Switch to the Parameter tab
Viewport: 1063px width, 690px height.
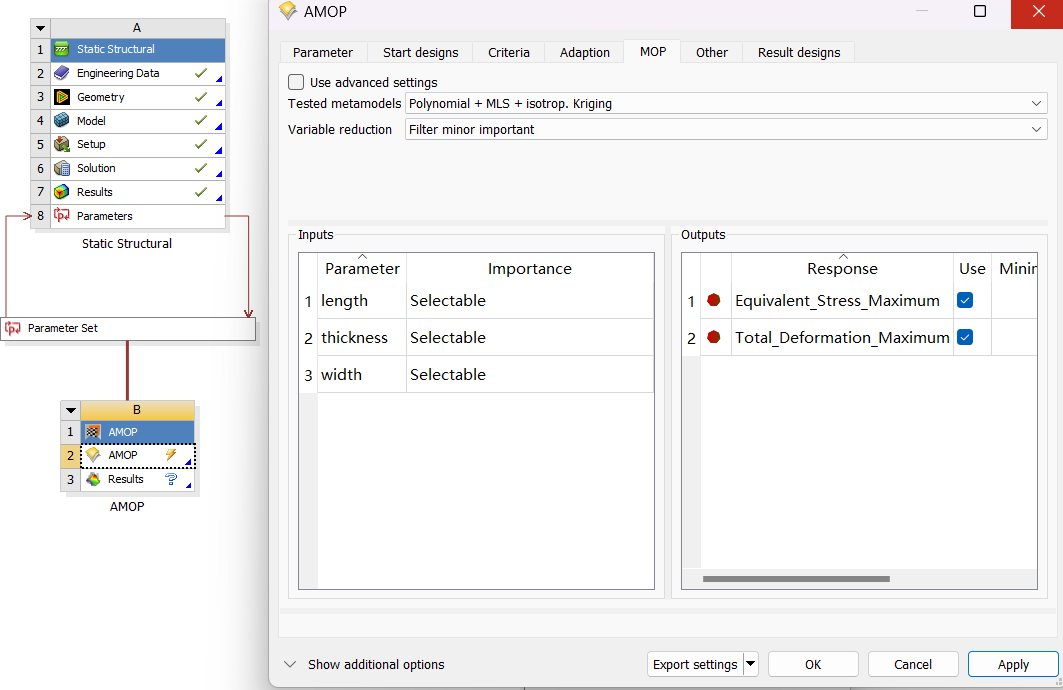[323, 52]
